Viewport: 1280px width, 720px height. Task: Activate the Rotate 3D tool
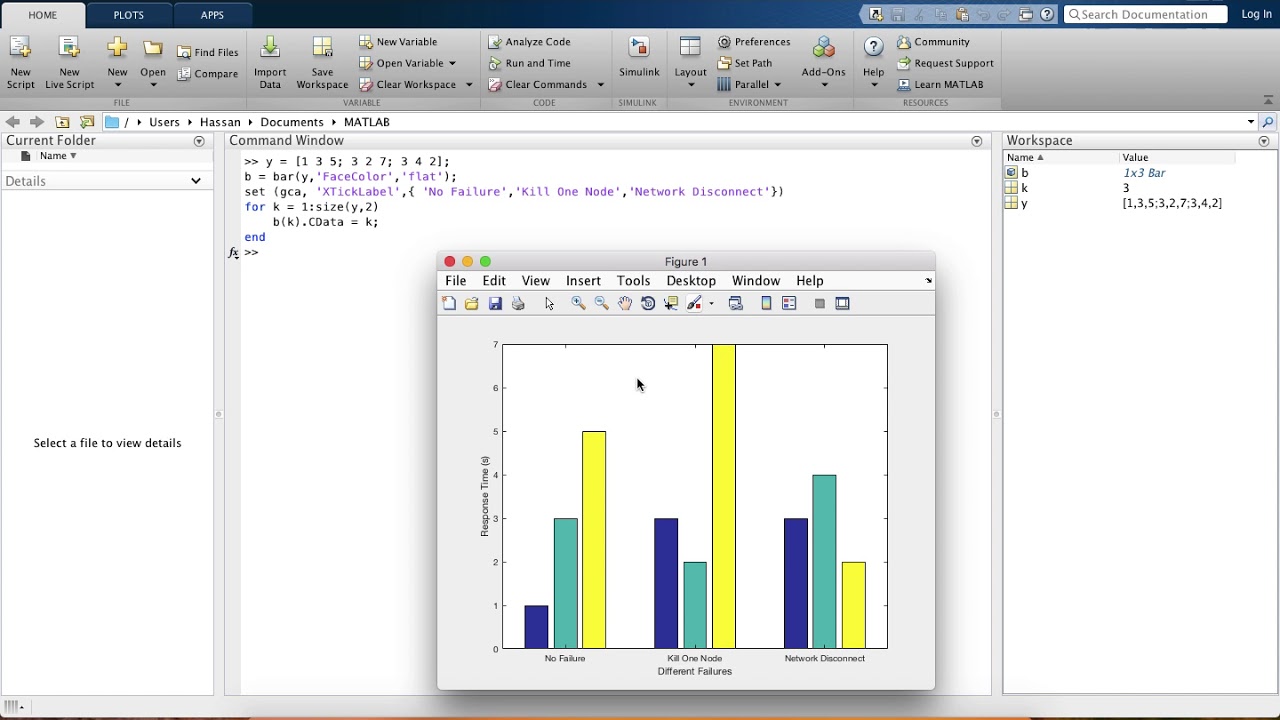(x=648, y=304)
